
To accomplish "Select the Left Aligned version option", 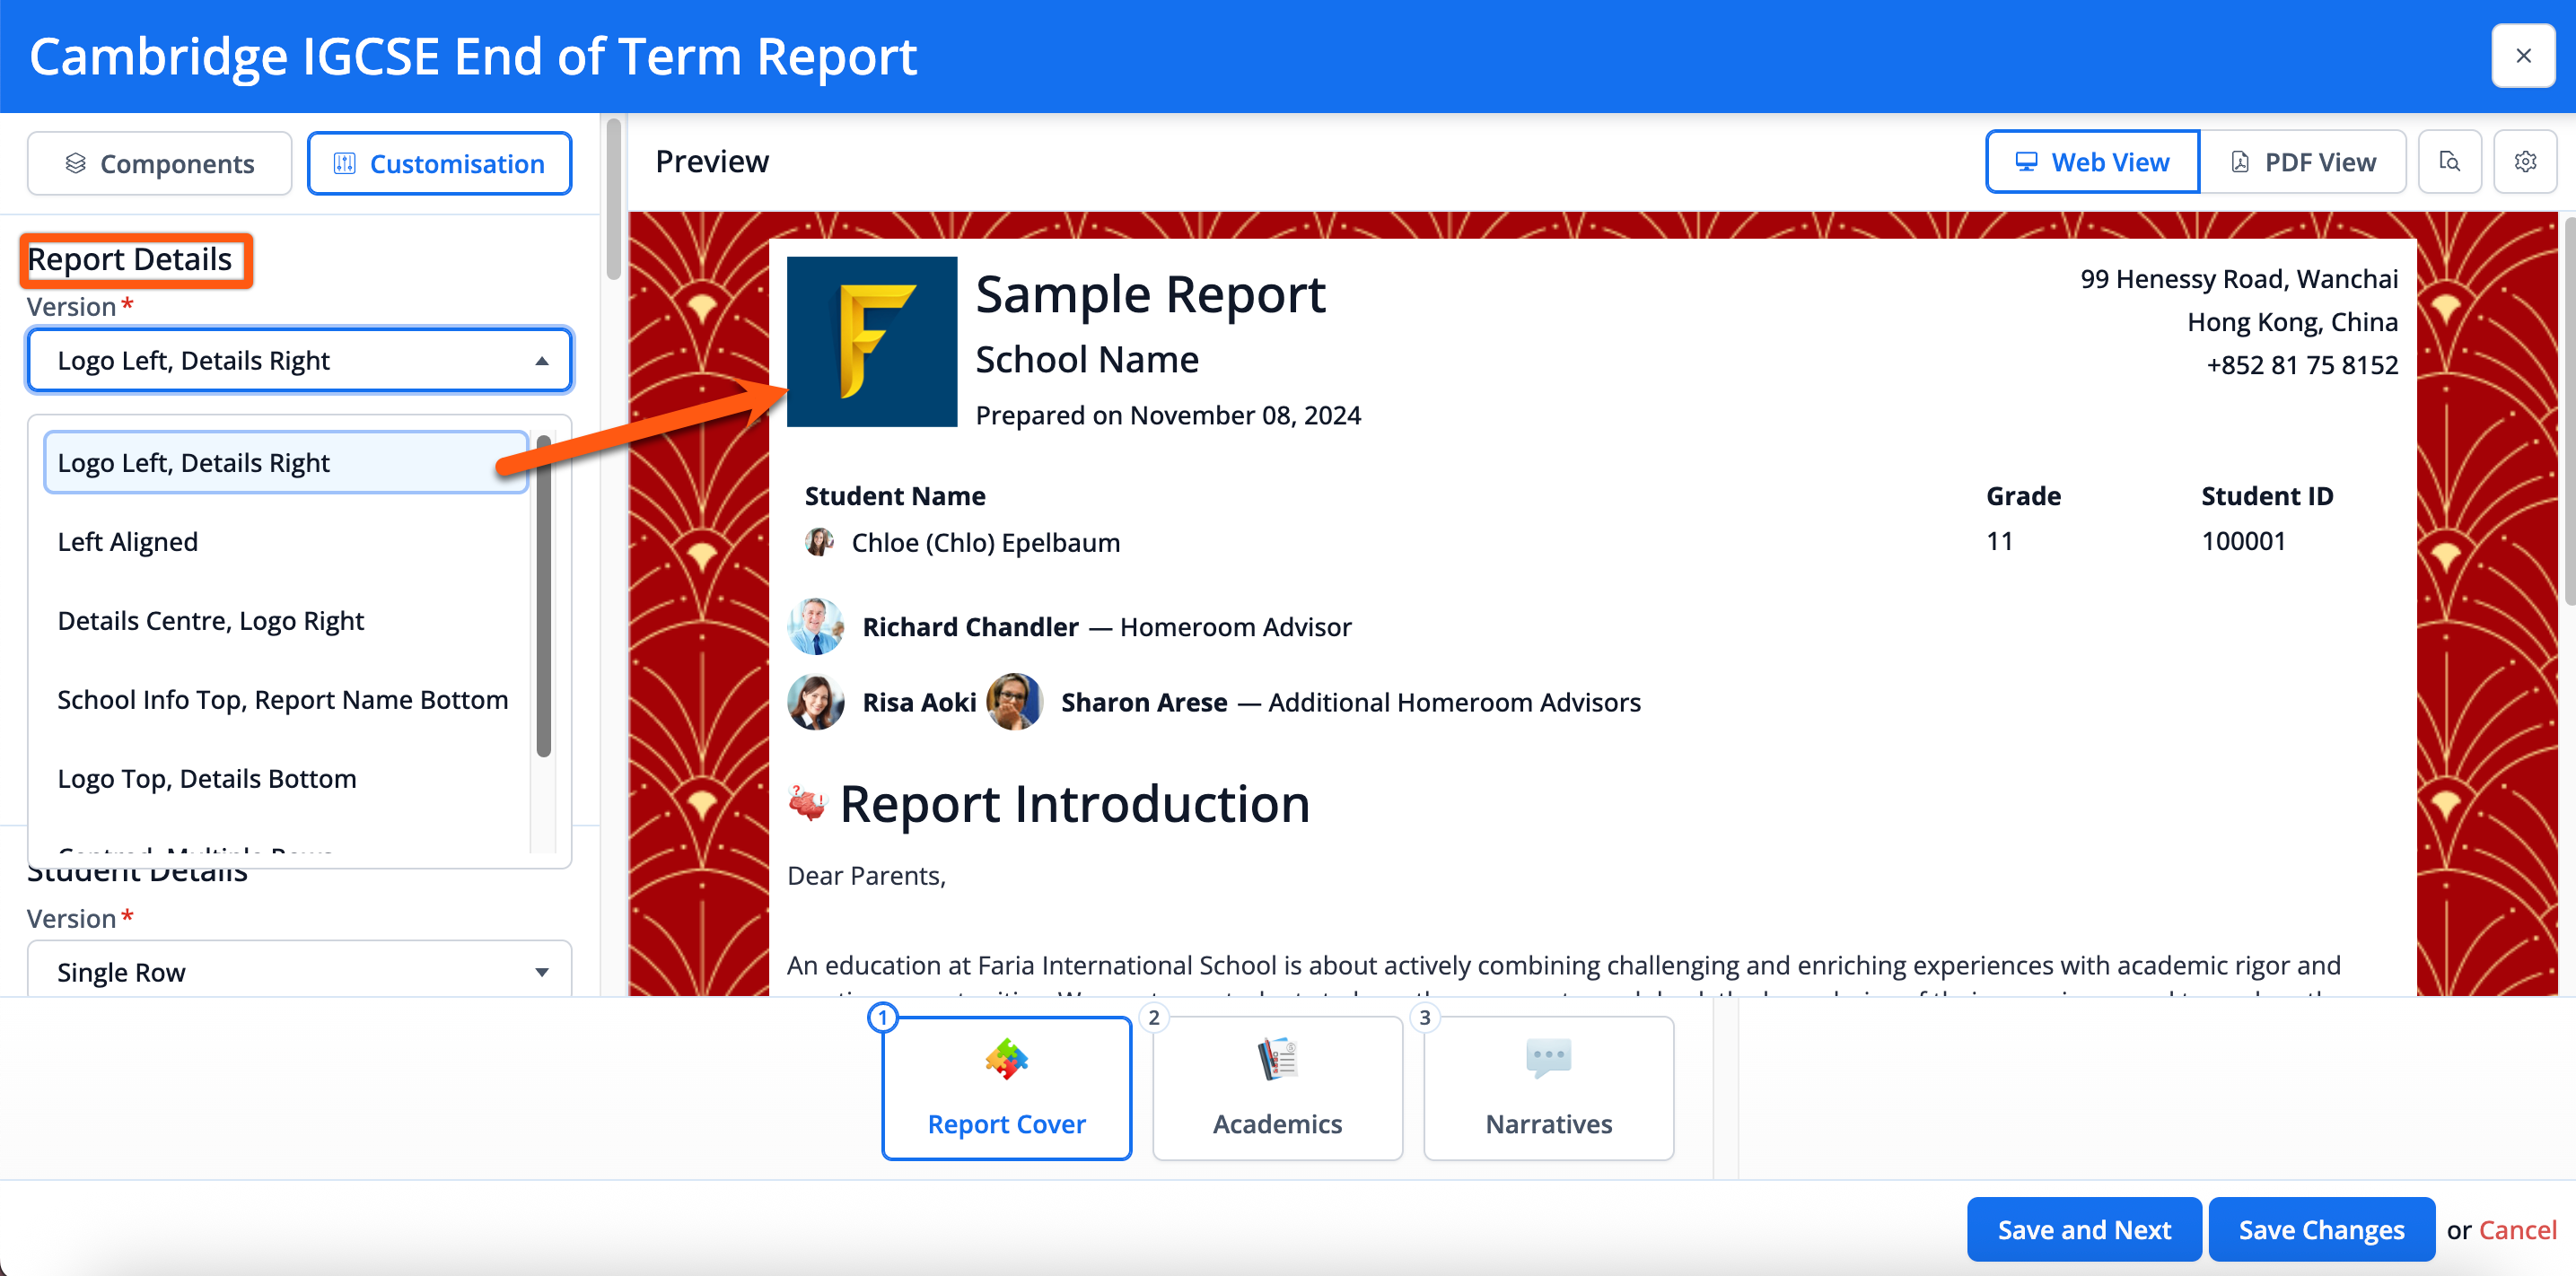I will pyautogui.click(x=128, y=542).
